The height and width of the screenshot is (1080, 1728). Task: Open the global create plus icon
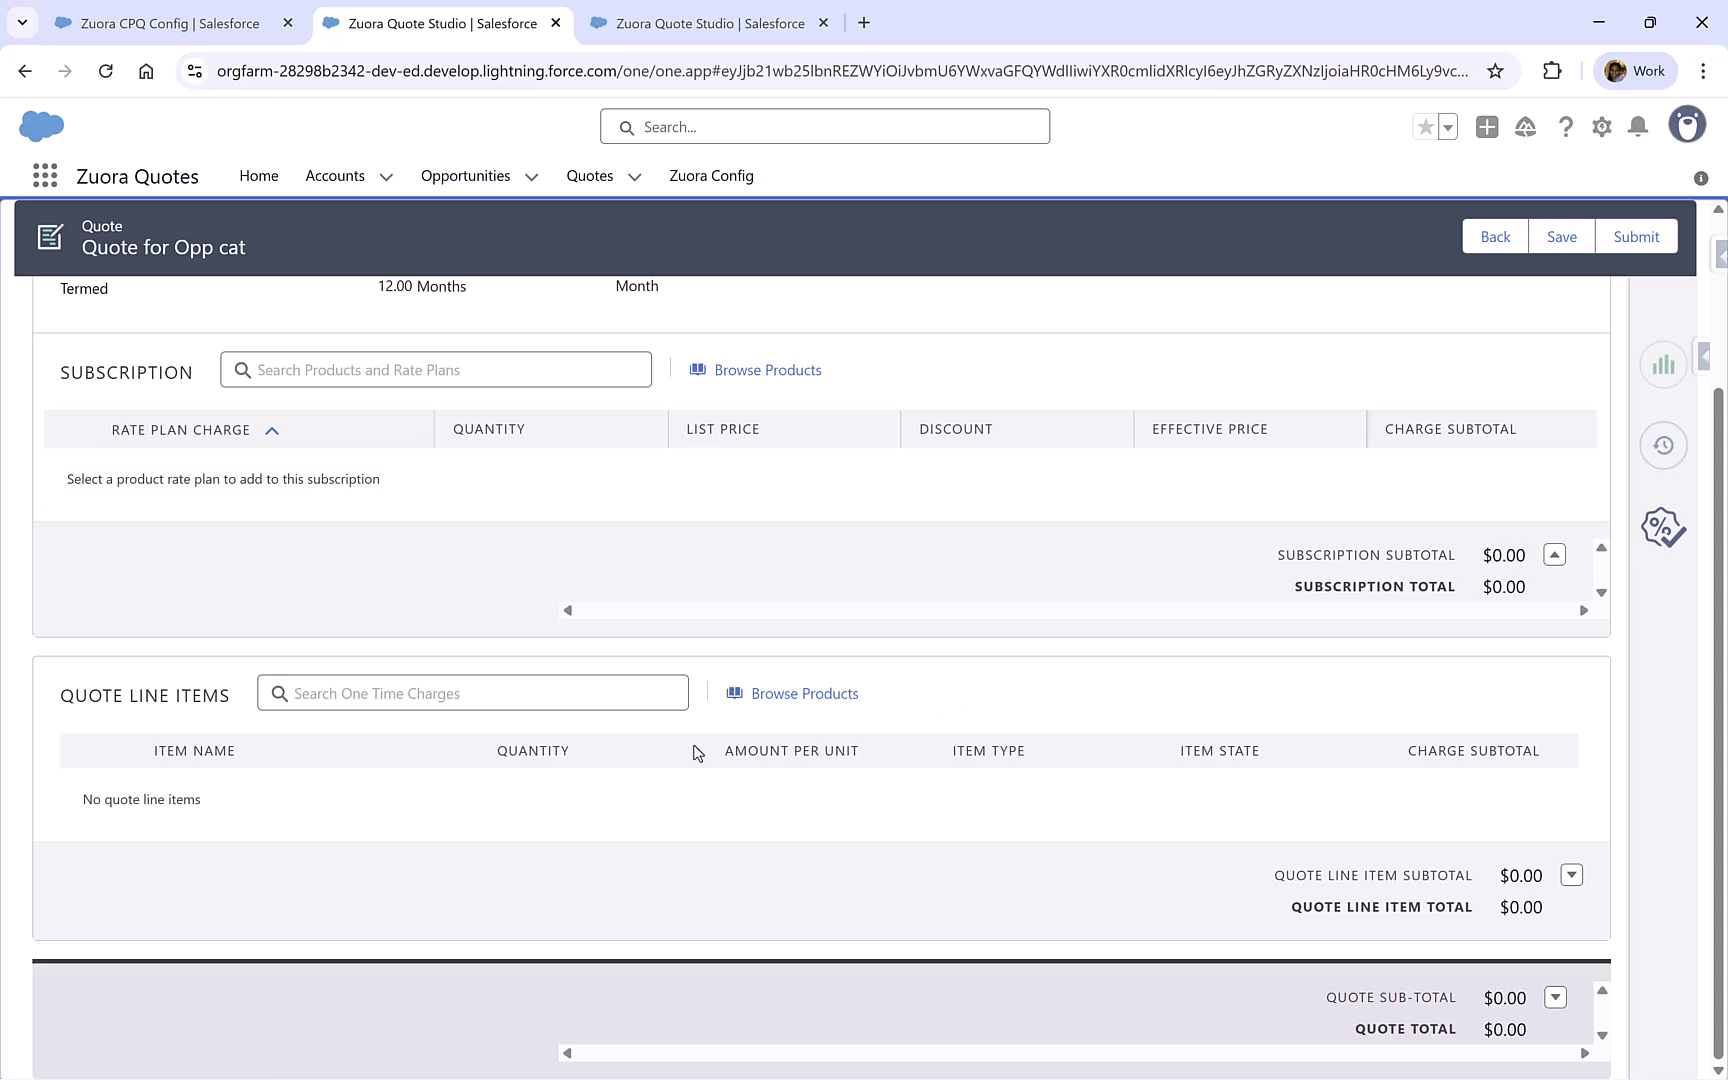click(1487, 127)
